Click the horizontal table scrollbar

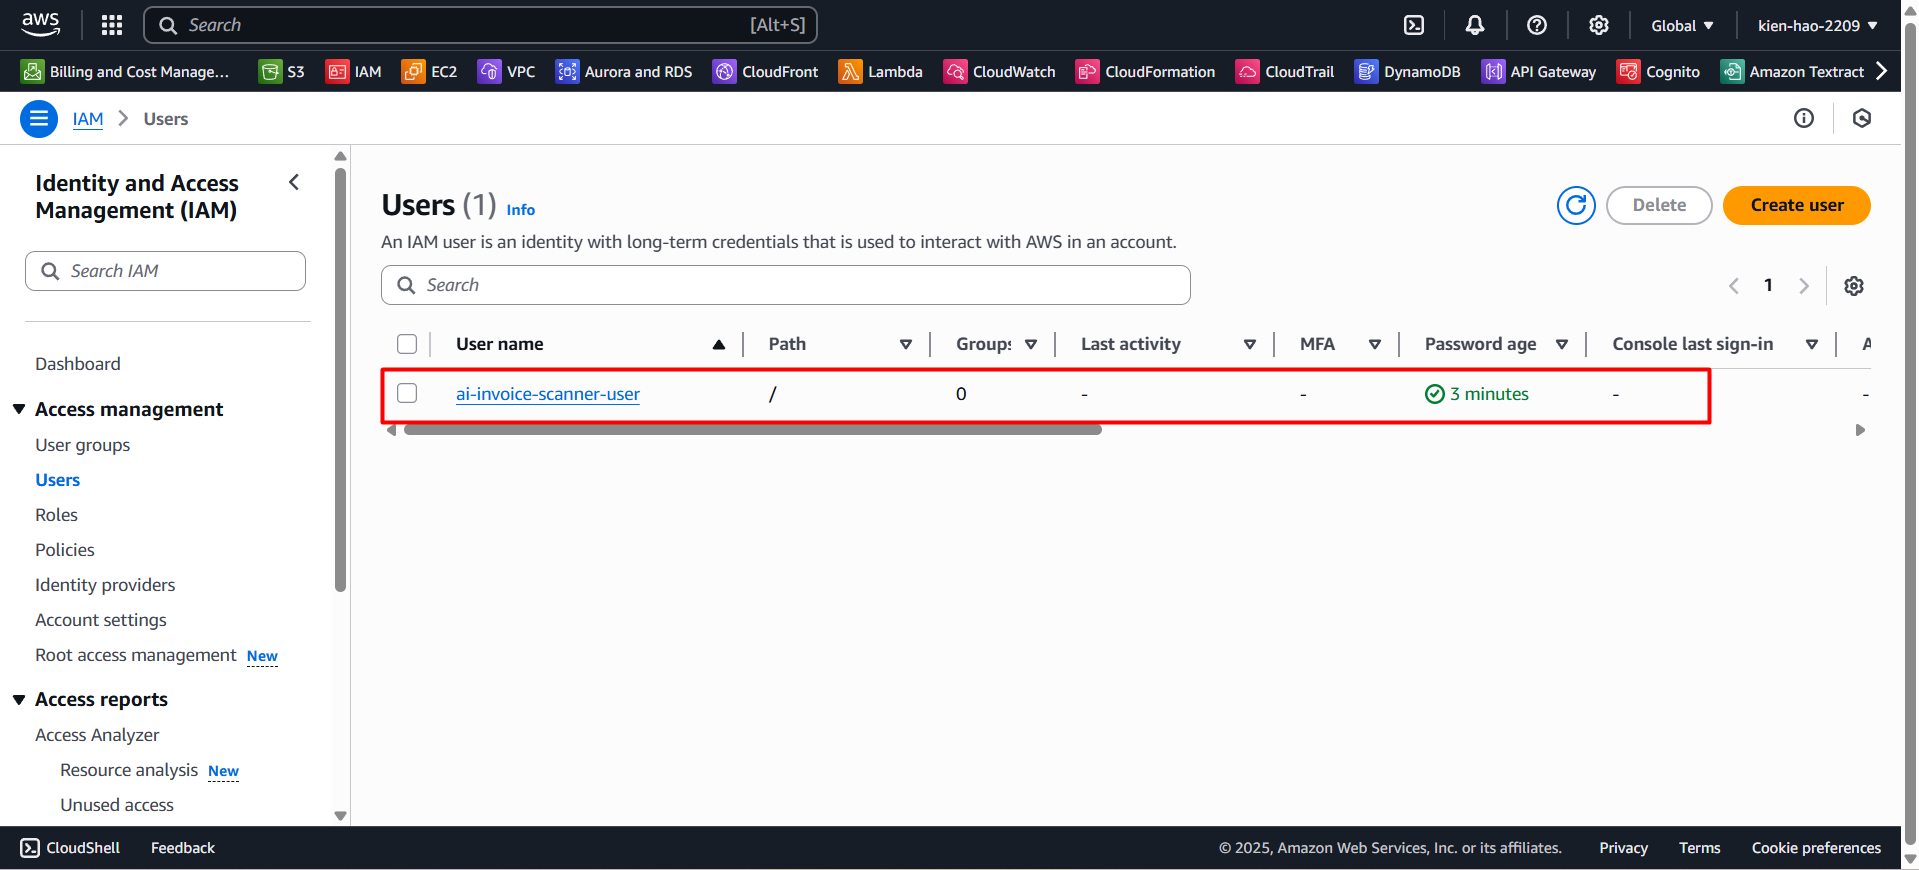(752, 430)
